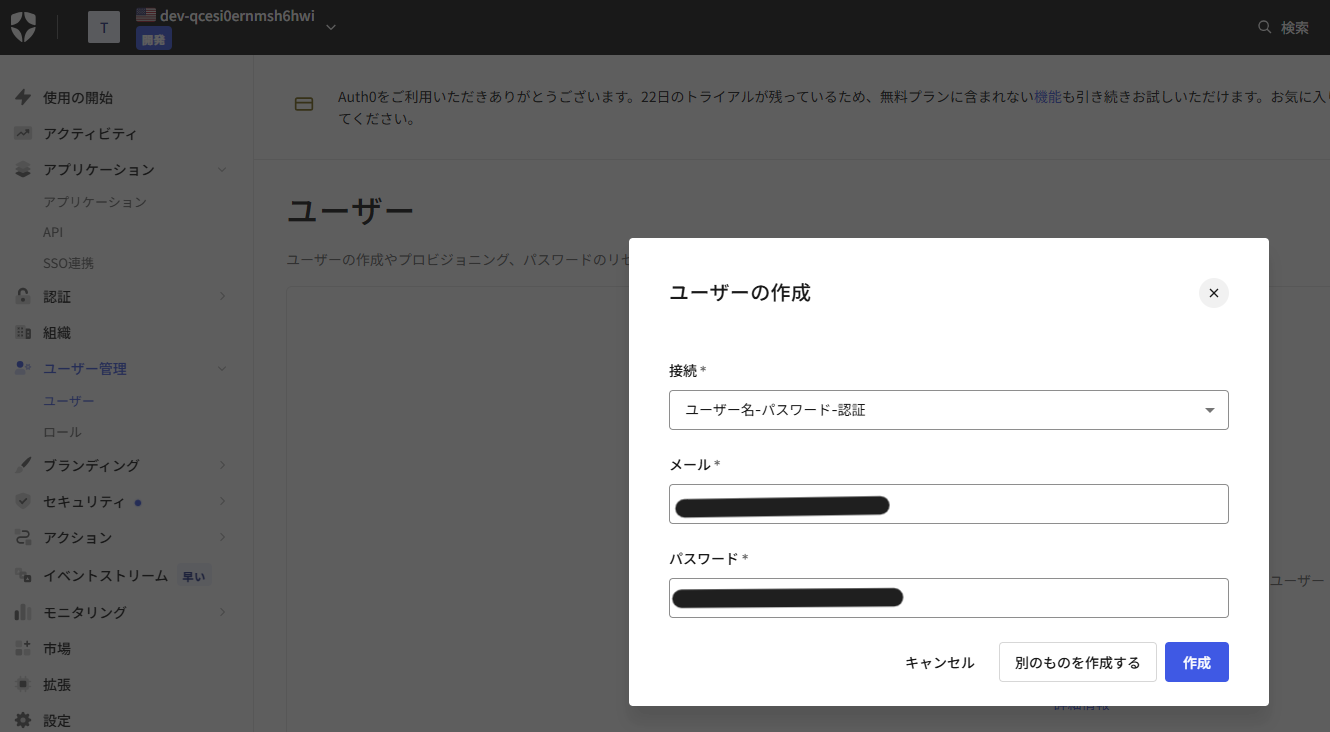Click the キャンセル button
Screen dimensions: 1330x732
[x=940, y=662]
